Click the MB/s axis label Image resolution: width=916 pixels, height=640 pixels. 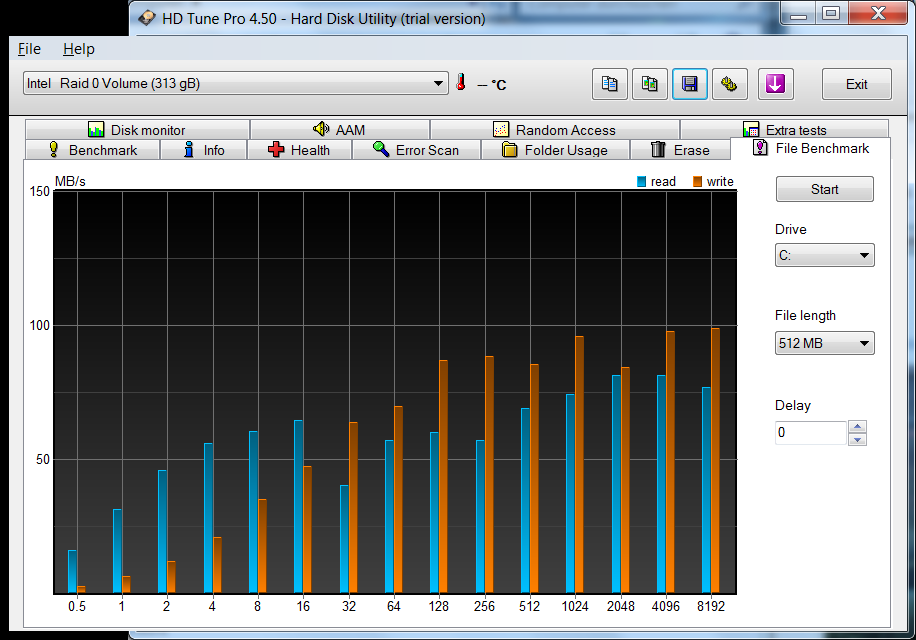coord(70,182)
